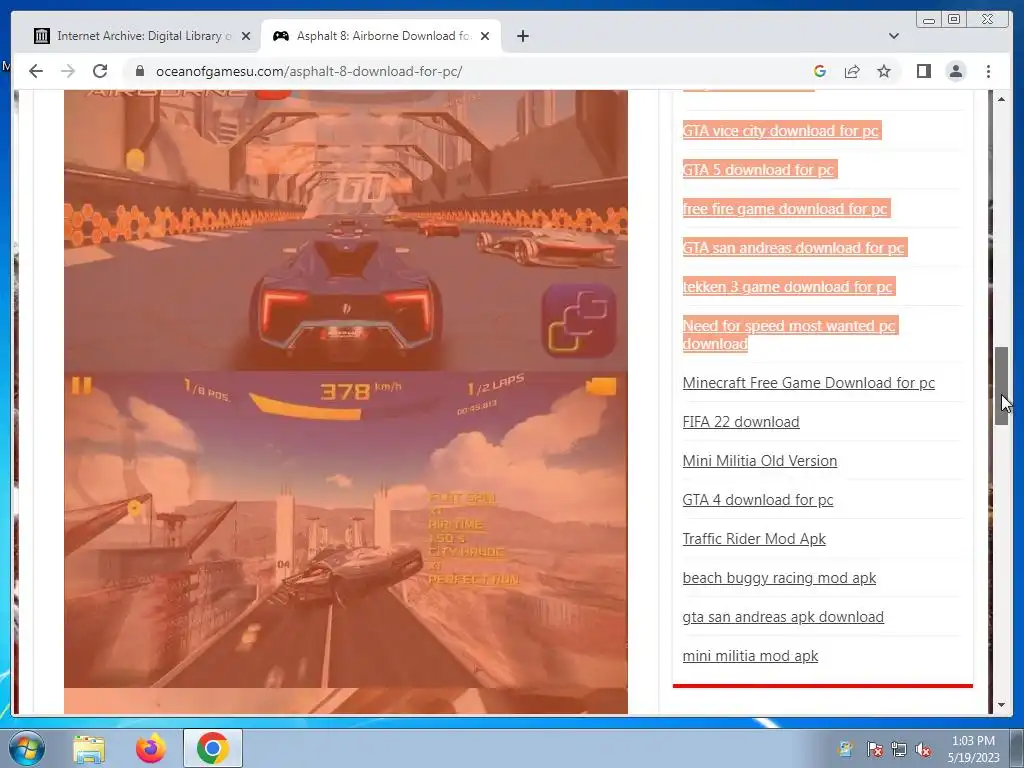Open GTA vice city download for pc

780,131
